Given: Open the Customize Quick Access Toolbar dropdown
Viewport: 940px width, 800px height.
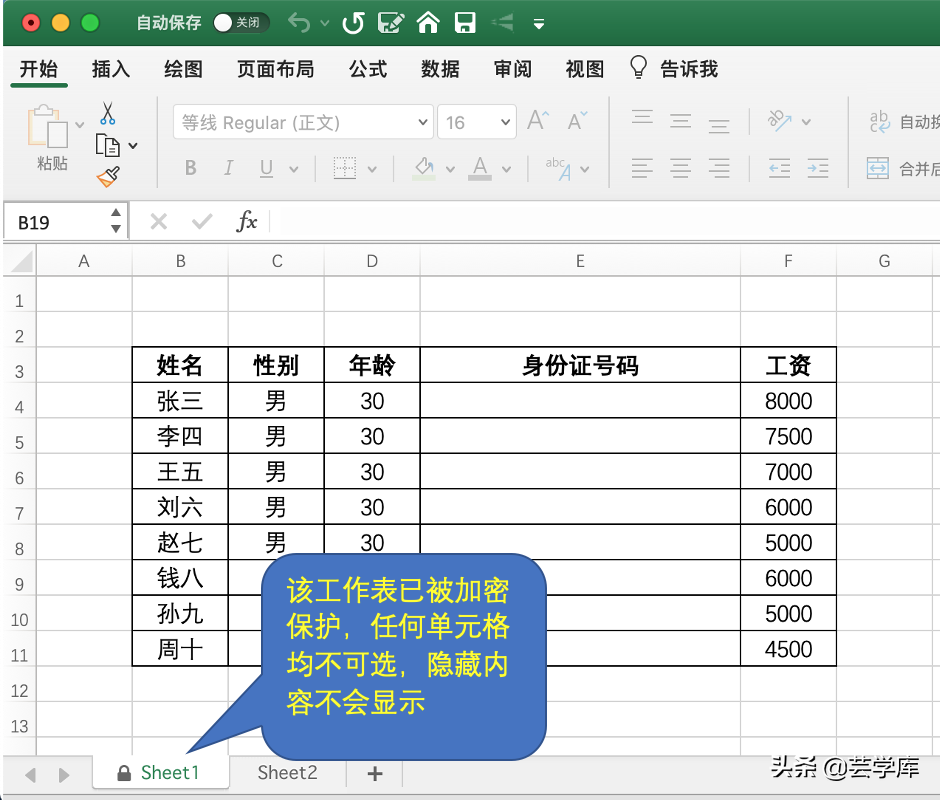Looking at the screenshot, I should pyautogui.click(x=539, y=24).
